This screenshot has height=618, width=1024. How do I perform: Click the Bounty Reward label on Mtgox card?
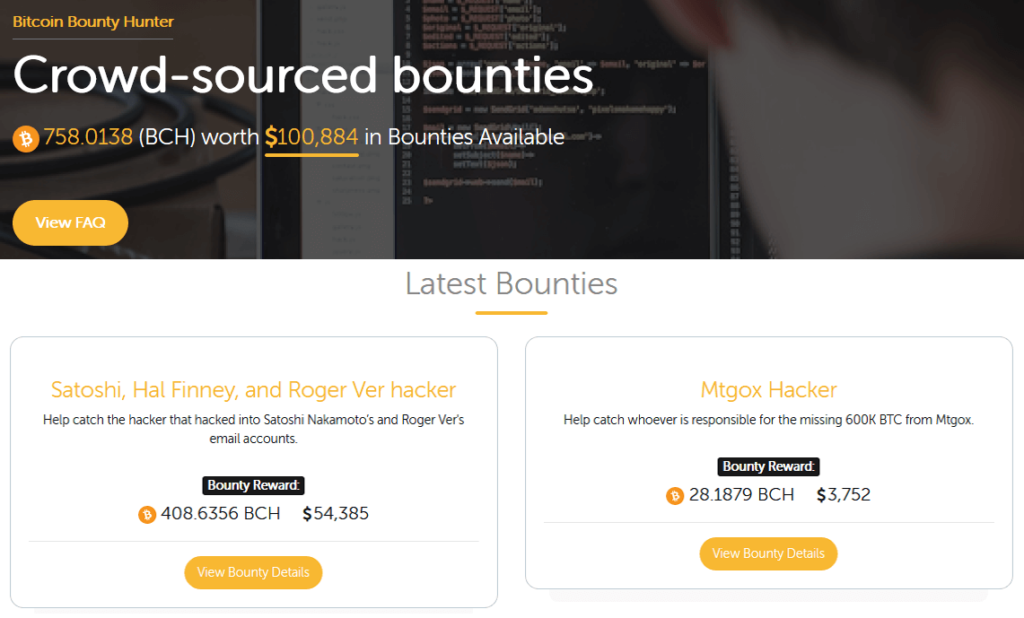point(768,466)
